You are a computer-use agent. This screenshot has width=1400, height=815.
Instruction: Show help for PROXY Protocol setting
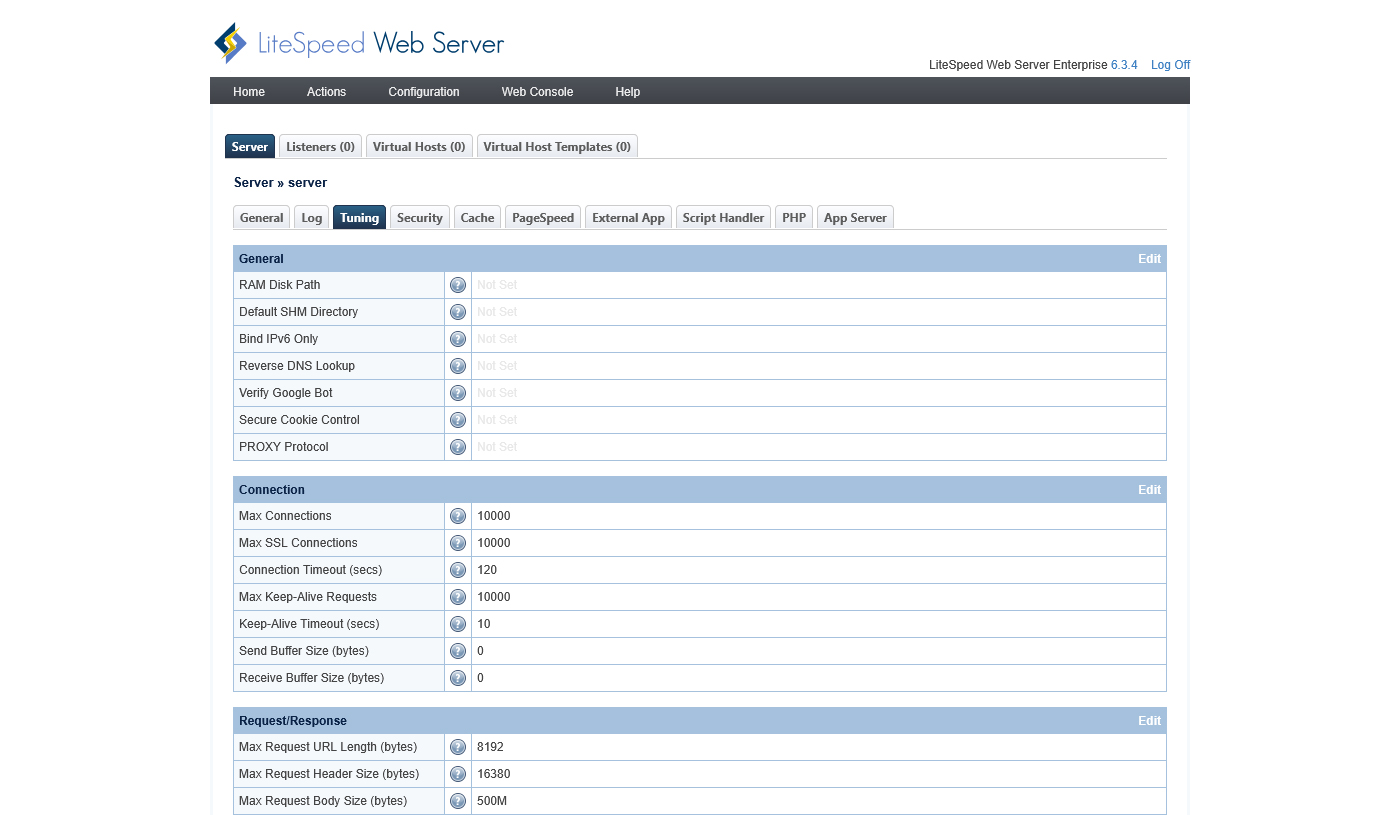458,447
